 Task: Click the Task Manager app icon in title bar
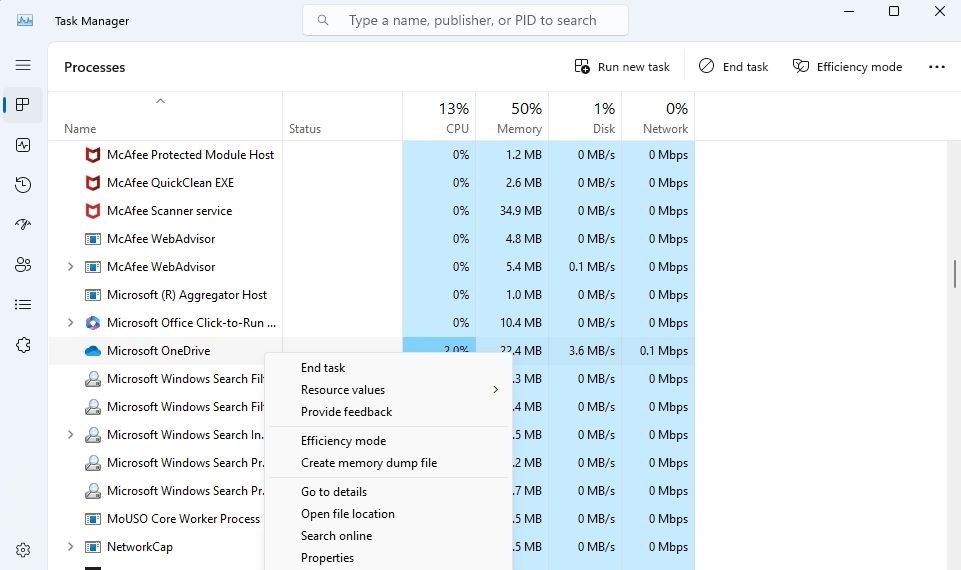(x=25, y=20)
